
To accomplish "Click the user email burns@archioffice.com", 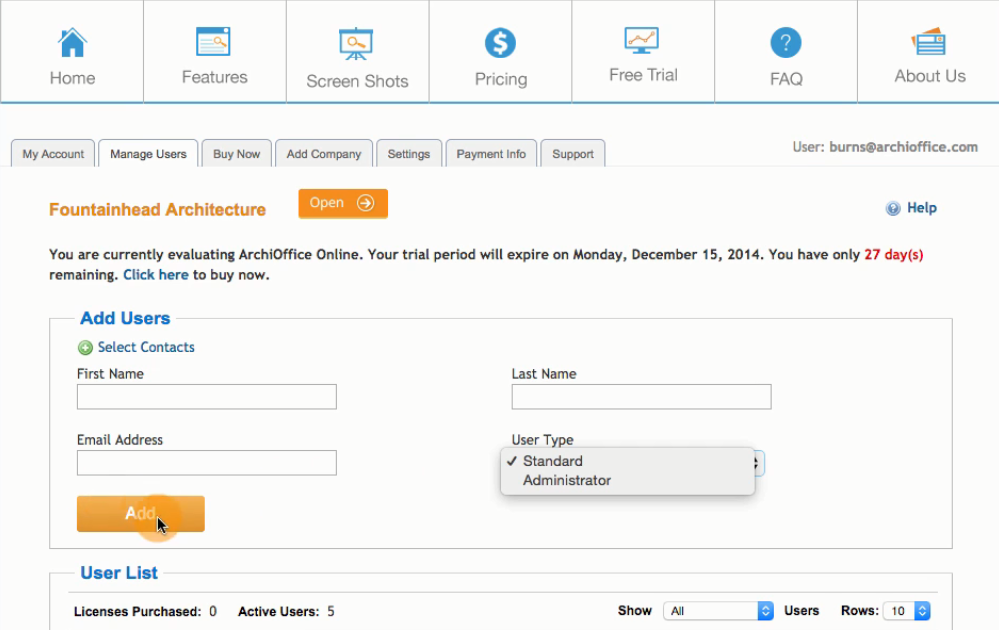I will (903, 147).
